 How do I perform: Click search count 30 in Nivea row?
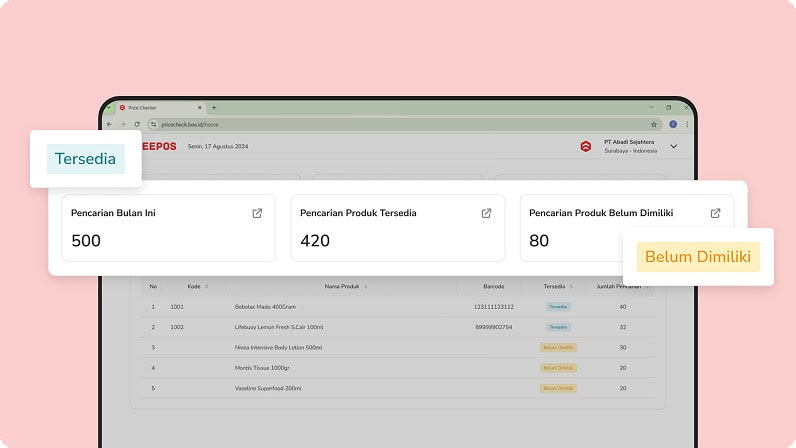[x=623, y=347]
